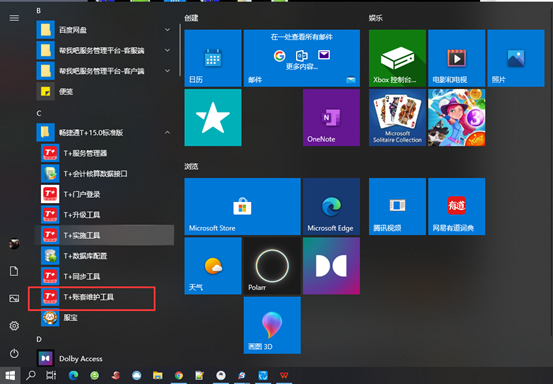Open Pictures from Start sidebar
Image resolution: width=553 pixels, height=384 pixels.
click(14, 298)
